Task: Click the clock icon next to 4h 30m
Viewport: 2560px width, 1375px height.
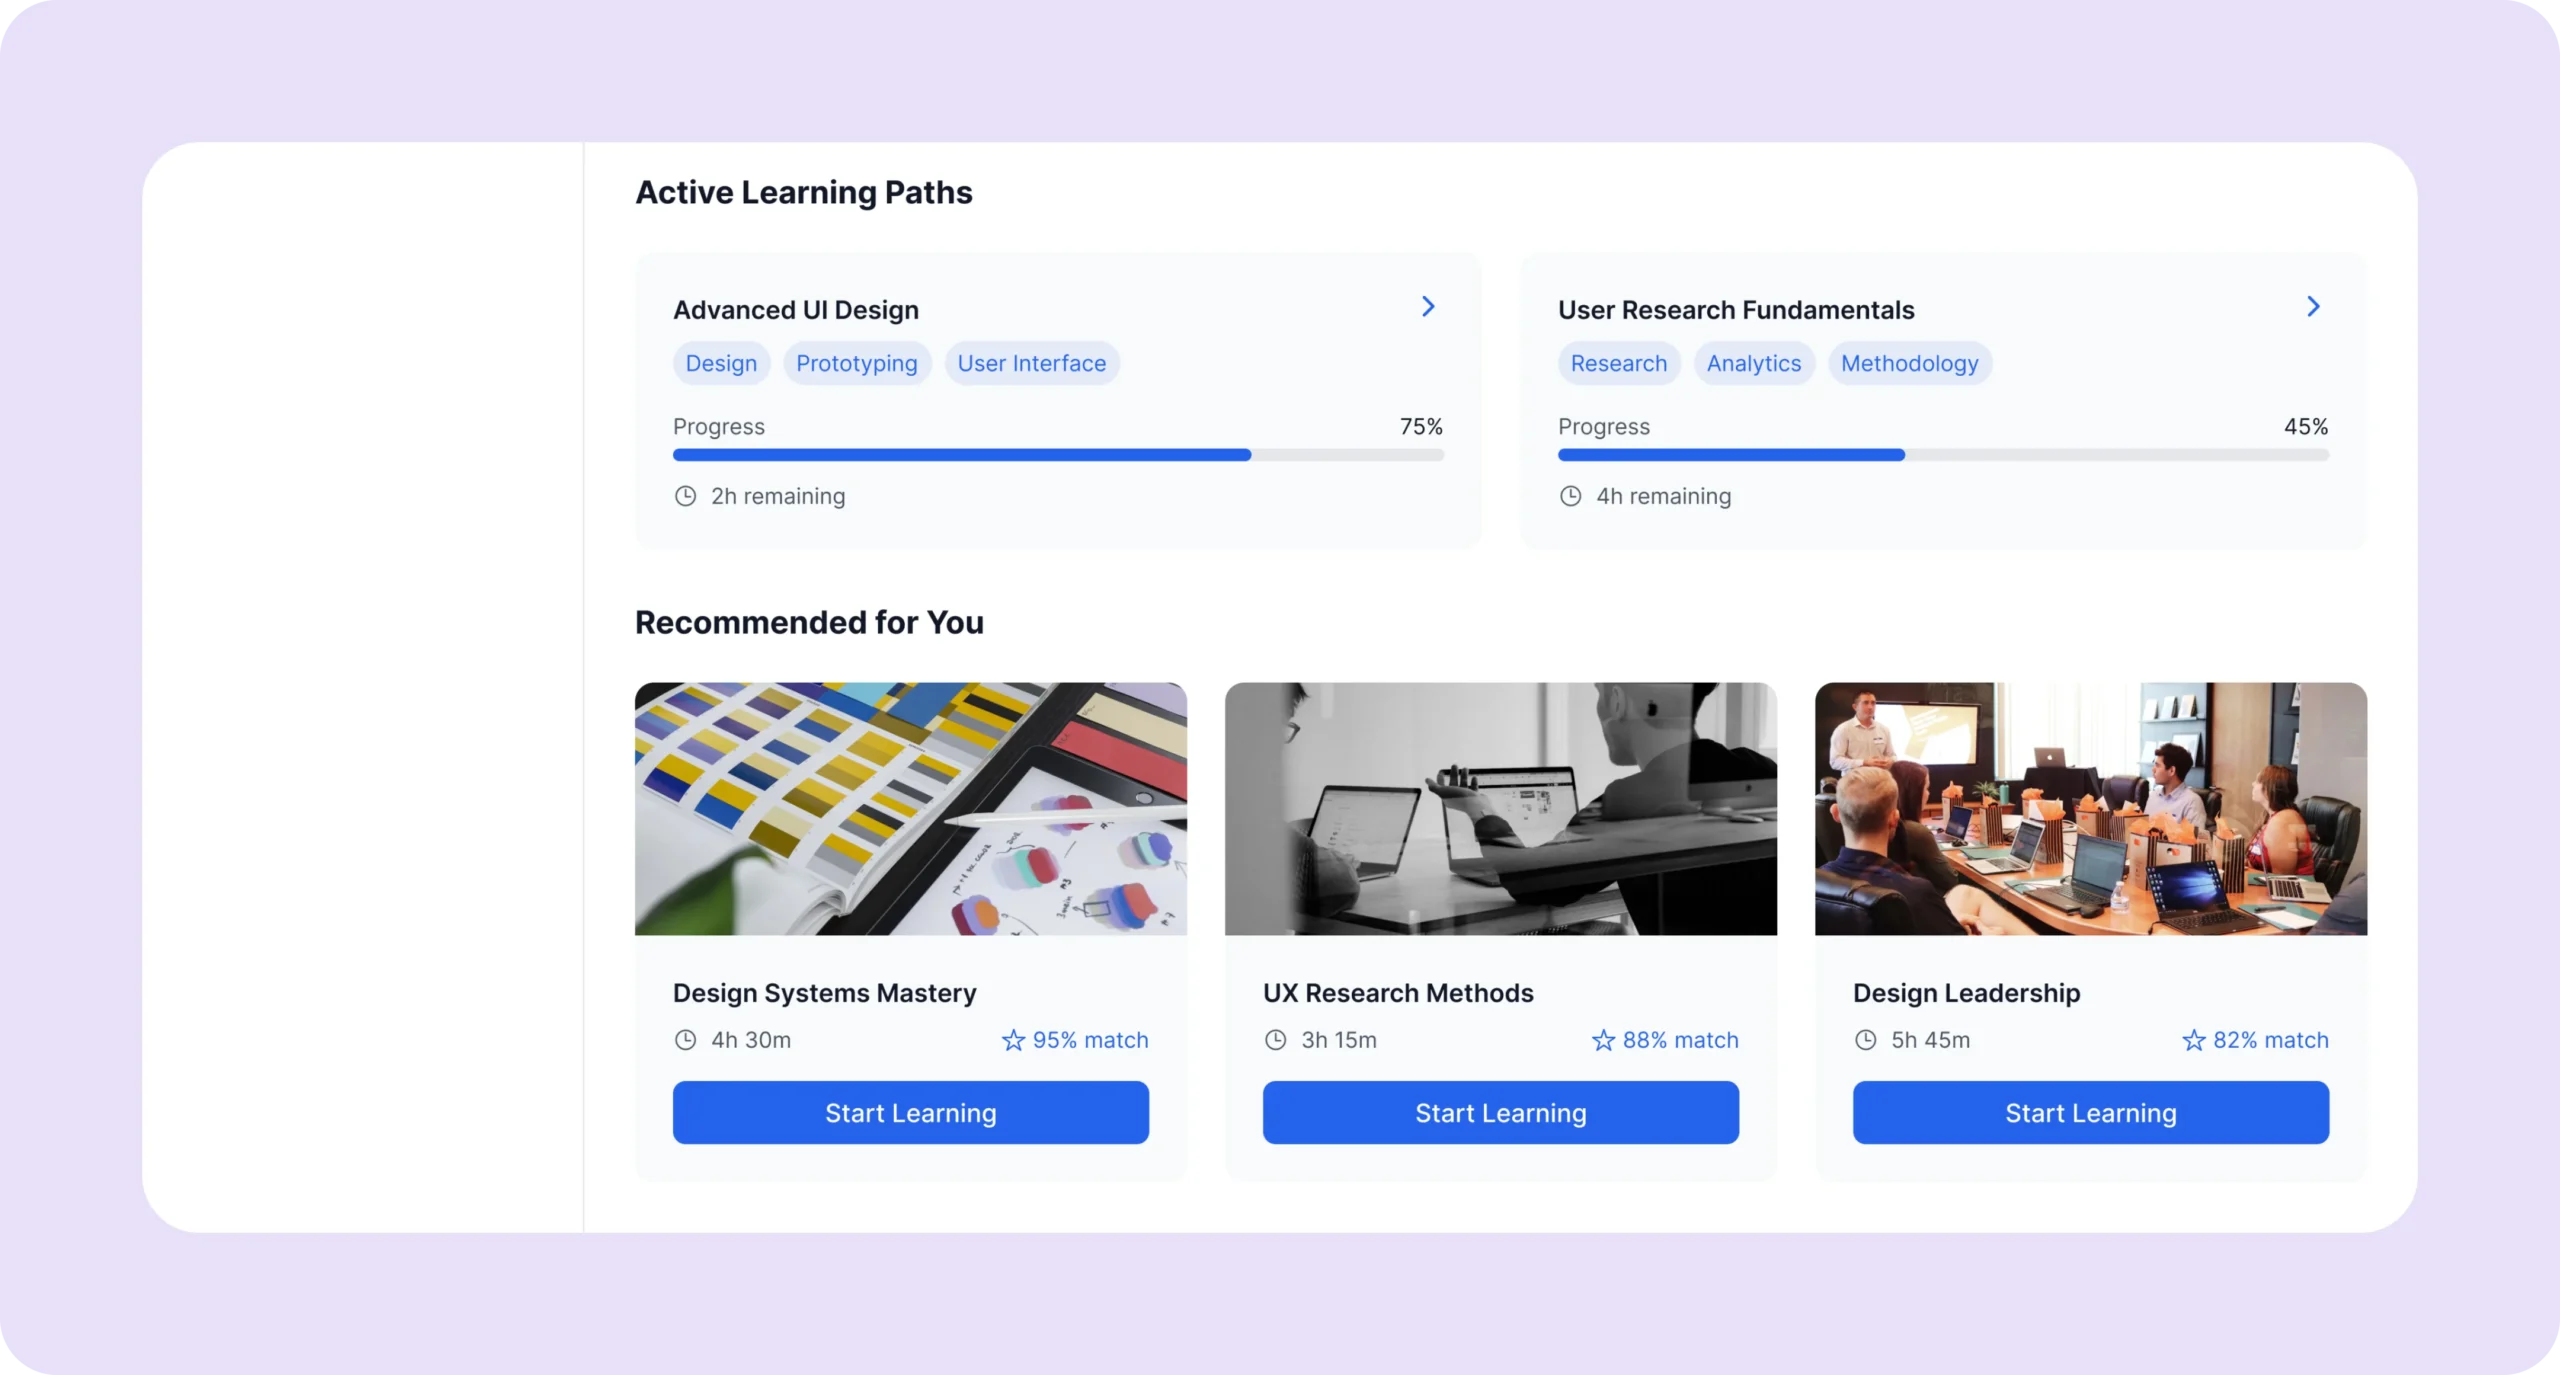Action: [x=685, y=1040]
